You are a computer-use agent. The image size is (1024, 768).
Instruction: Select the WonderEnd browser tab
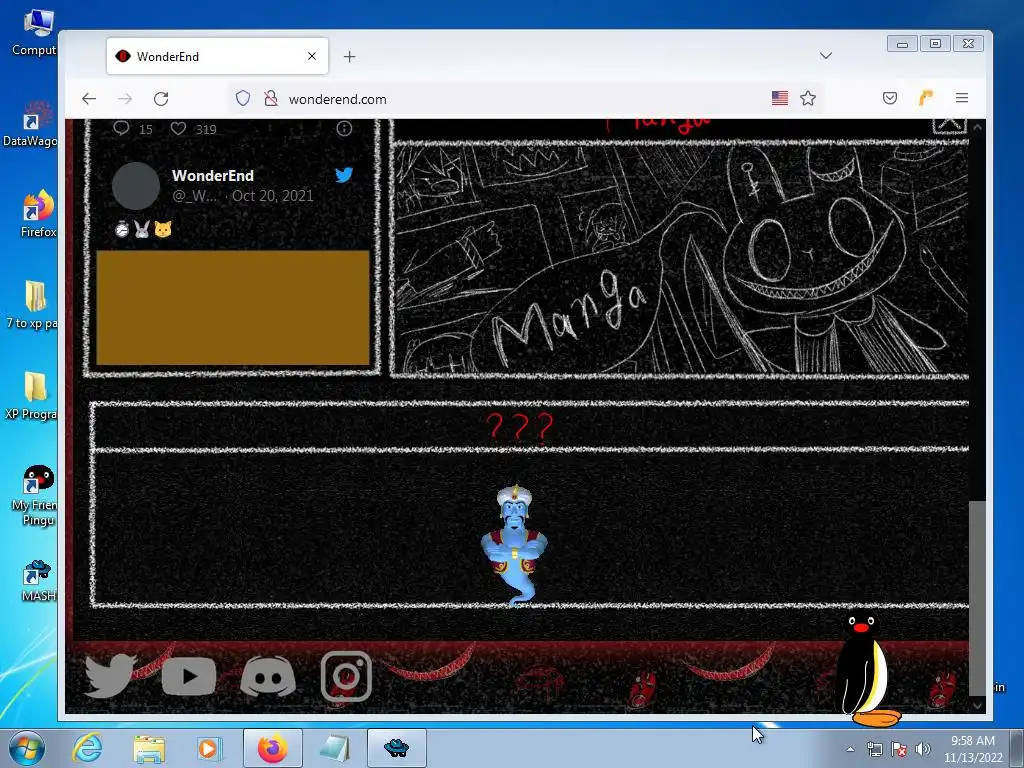pos(217,56)
